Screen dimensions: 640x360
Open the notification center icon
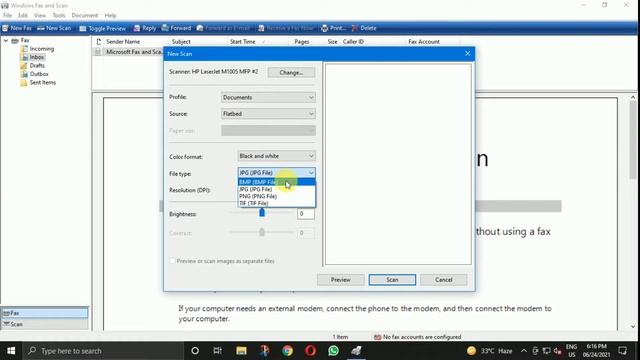coord(622,351)
